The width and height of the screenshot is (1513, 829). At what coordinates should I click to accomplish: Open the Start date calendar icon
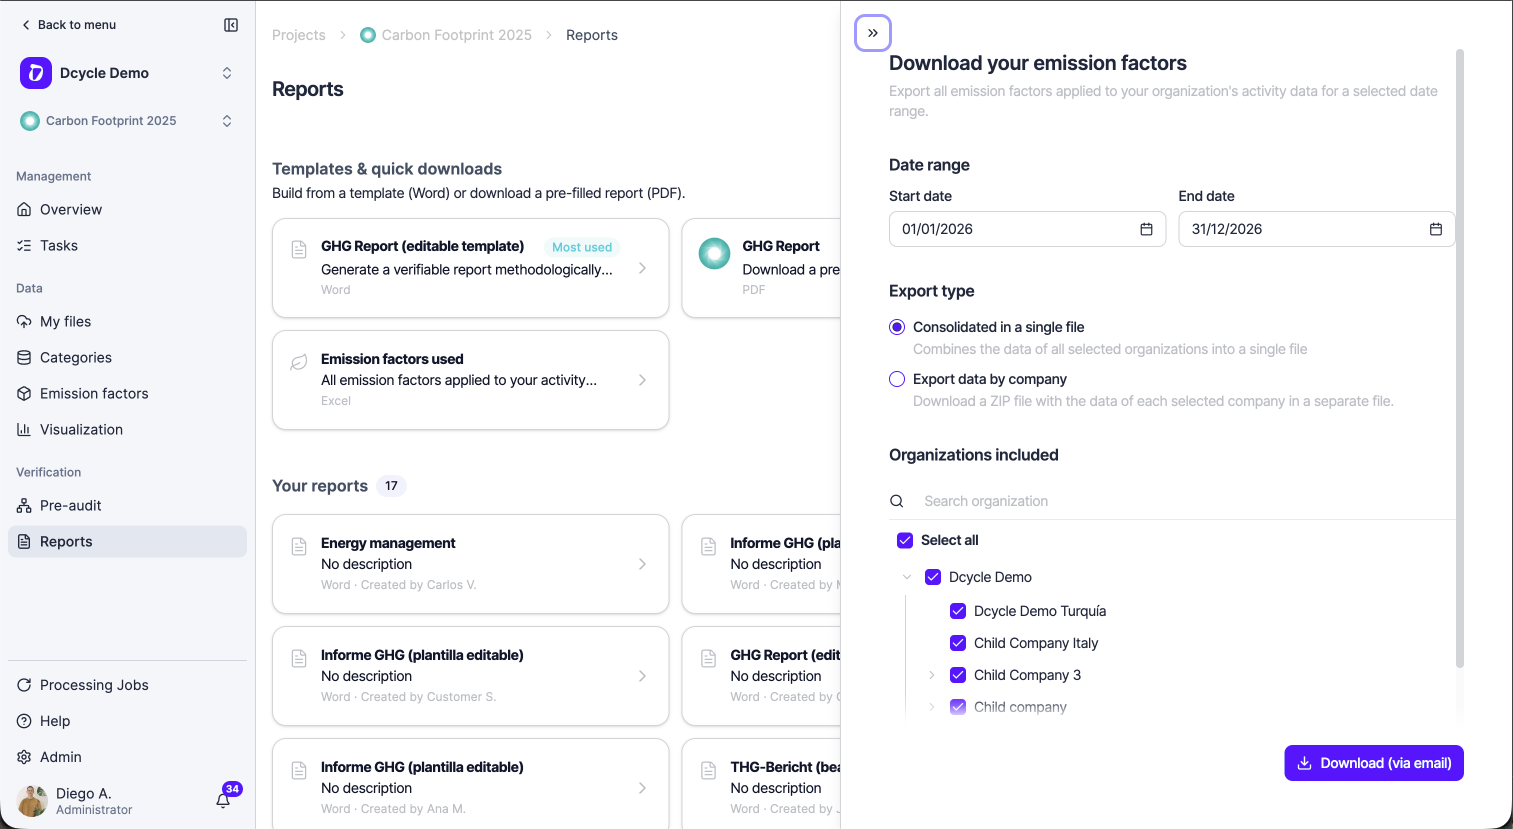[1146, 229]
